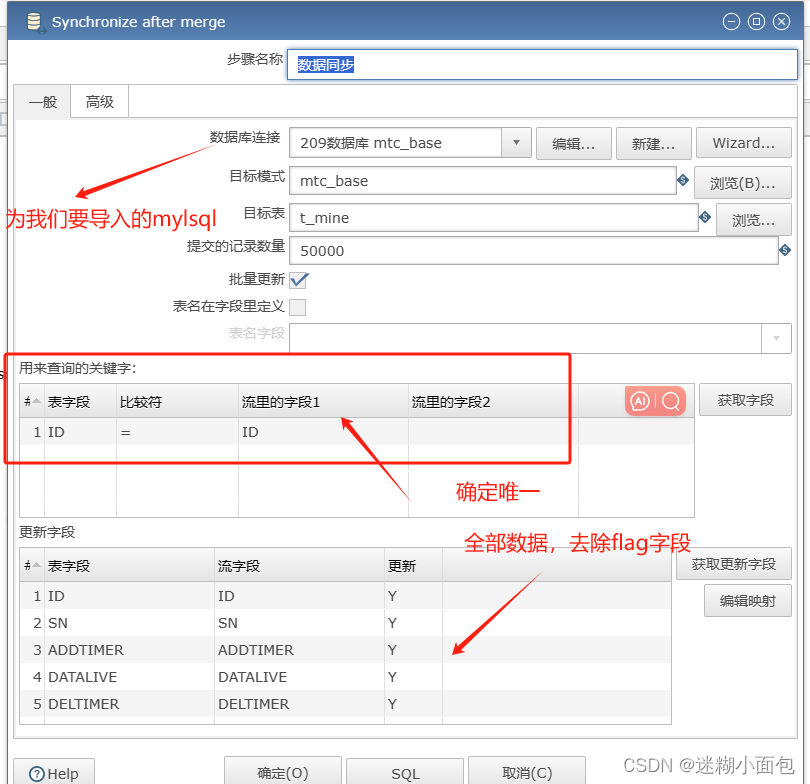Viewport: 810px width, 784px height.
Task: Switch to the 一般 tab
Action: point(43,102)
